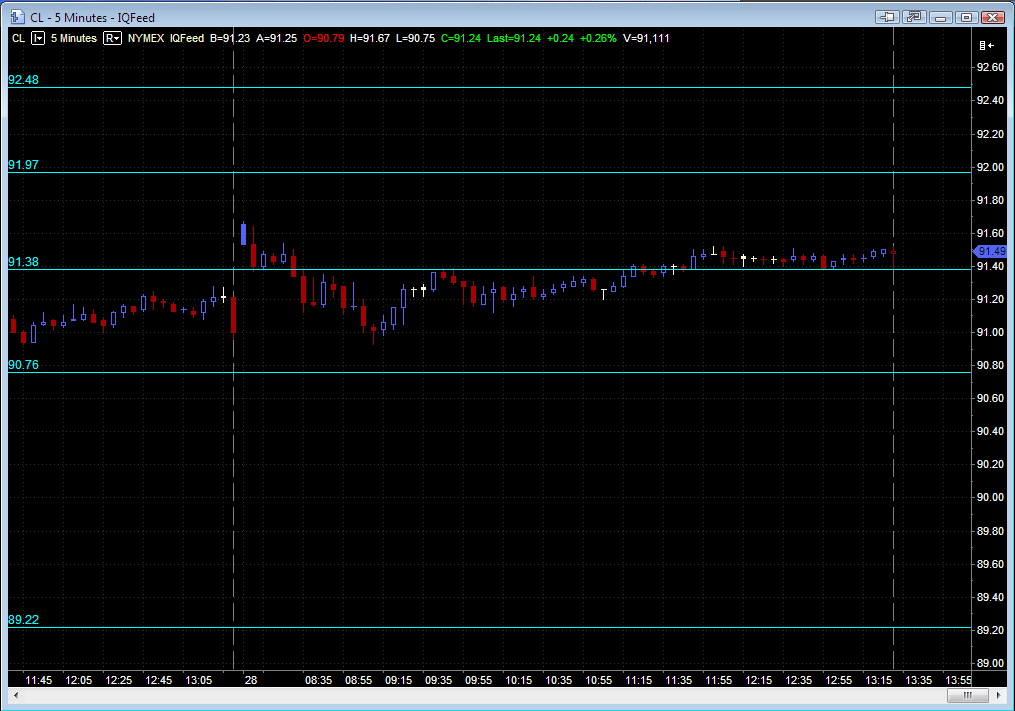
Task: Click the scrollbar right arrow
Action: point(998,695)
